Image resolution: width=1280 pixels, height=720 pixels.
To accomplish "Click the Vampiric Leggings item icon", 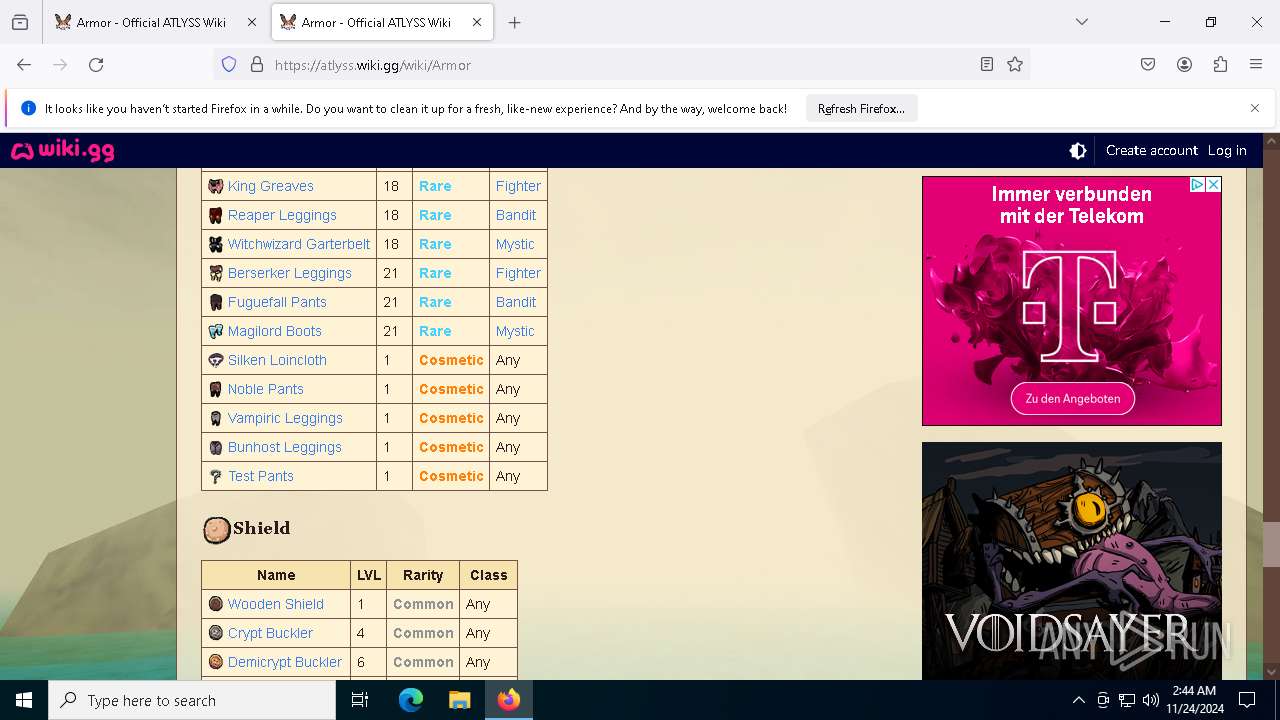I will pyautogui.click(x=215, y=418).
